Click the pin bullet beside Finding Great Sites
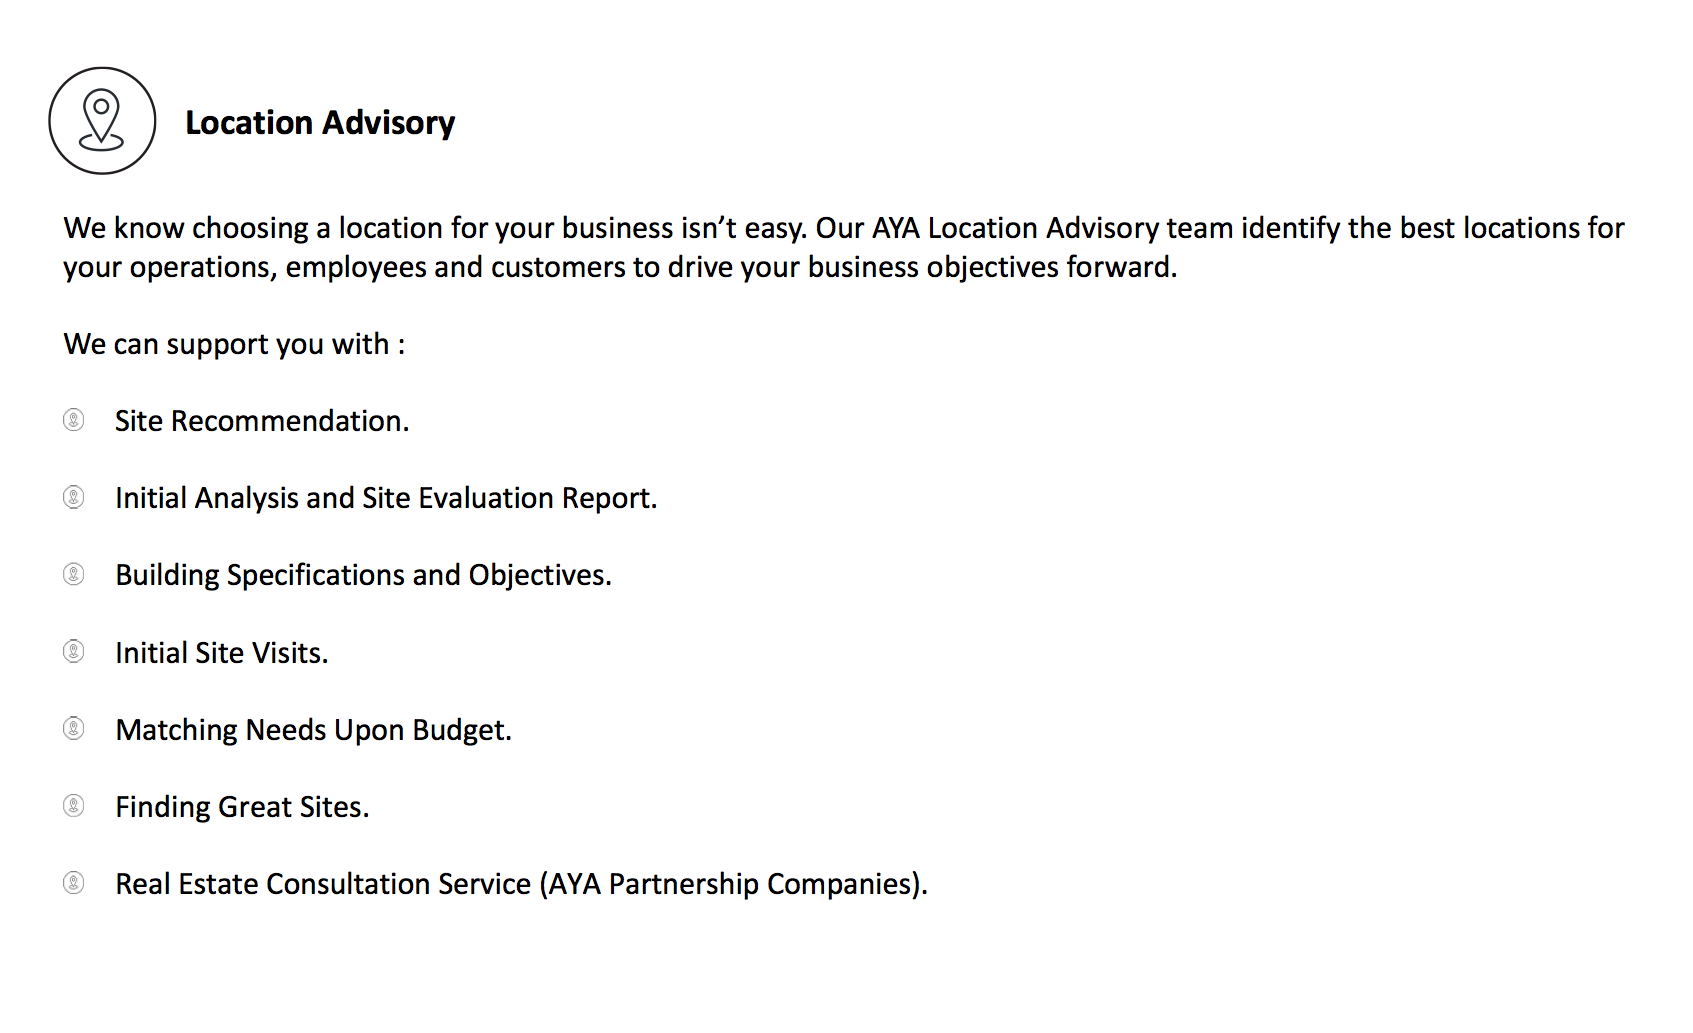Screen dimensions: 1693x1033 [74, 806]
